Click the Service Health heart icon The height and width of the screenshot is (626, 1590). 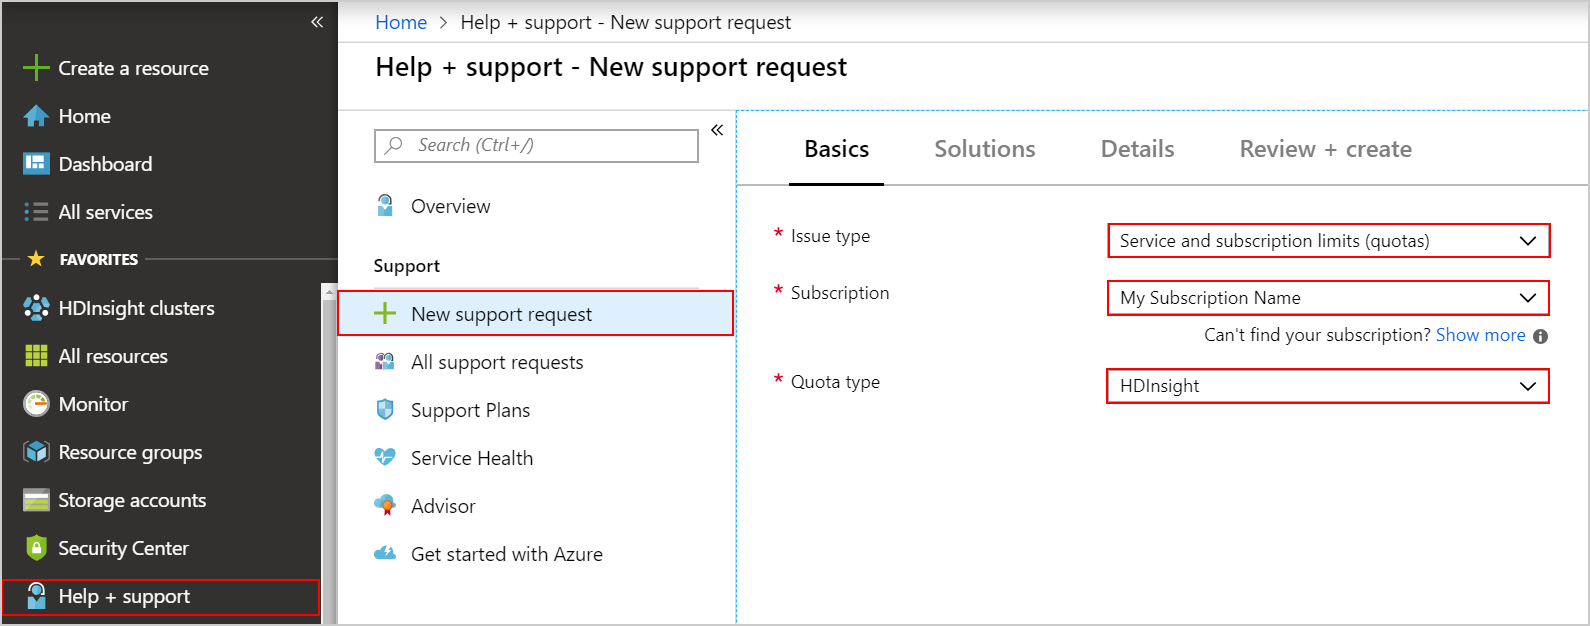385,457
